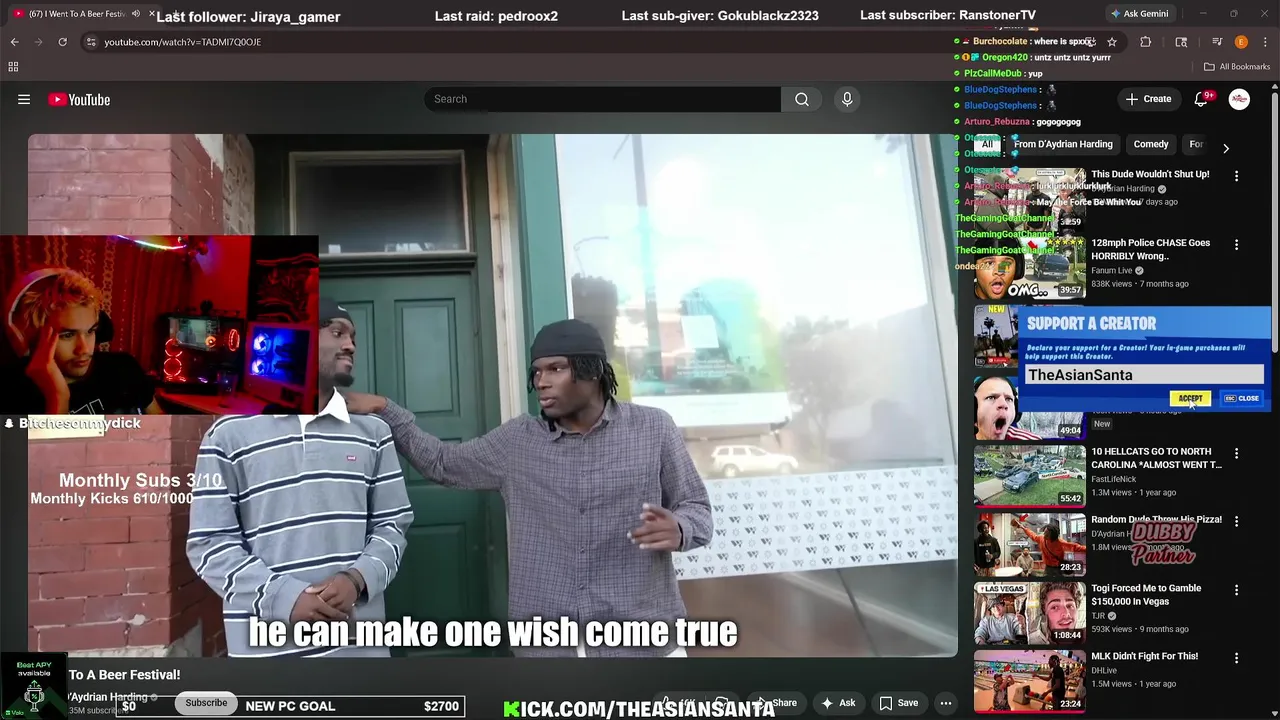The image size is (1280, 720).
Task: Open the DHLive channel name link
Action: click(1104, 671)
